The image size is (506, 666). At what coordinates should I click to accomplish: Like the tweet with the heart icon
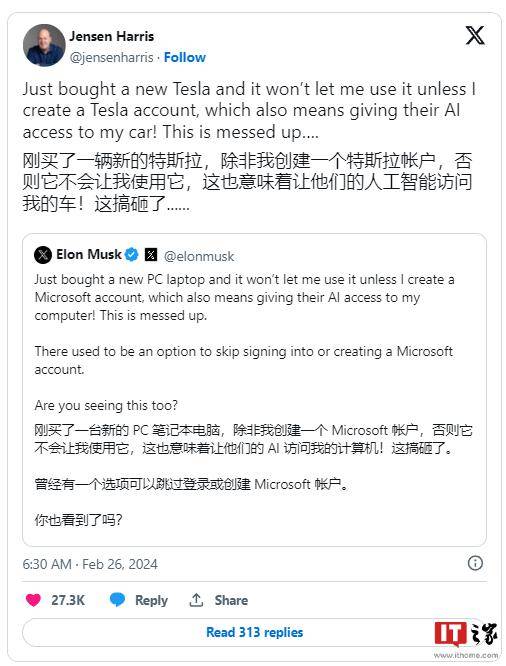(33, 600)
